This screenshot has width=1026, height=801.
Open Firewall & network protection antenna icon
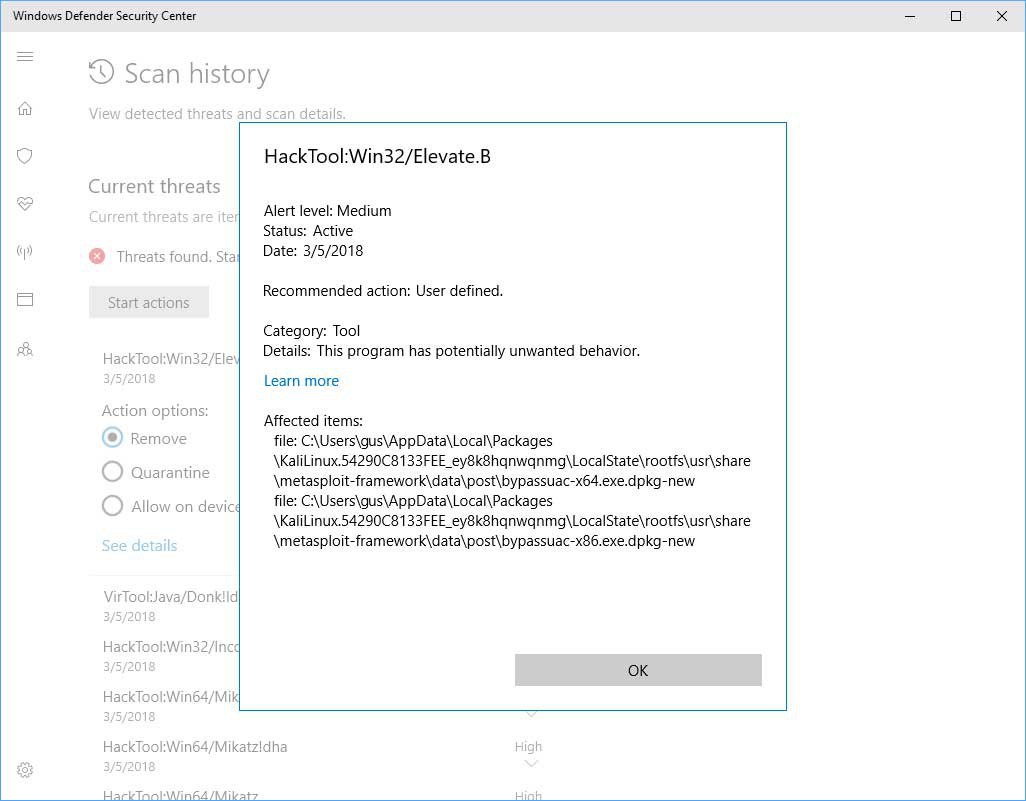coord(25,251)
